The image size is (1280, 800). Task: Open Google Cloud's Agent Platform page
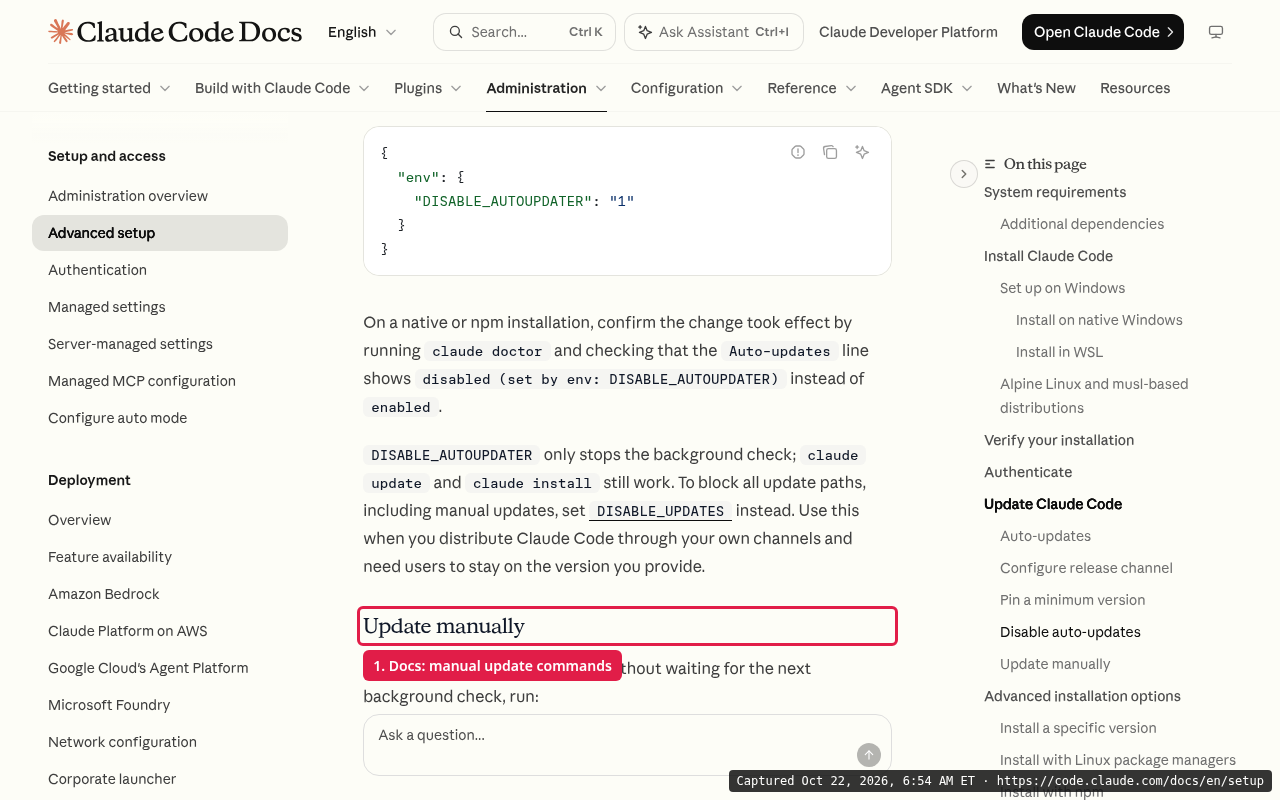pyautogui.click(x=148, y=668)
